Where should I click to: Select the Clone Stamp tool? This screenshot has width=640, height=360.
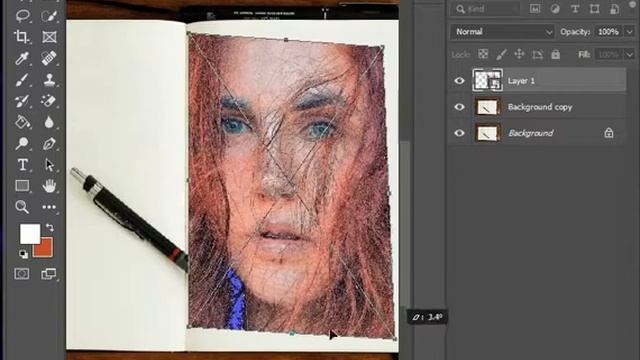click(x=49, y=80)
